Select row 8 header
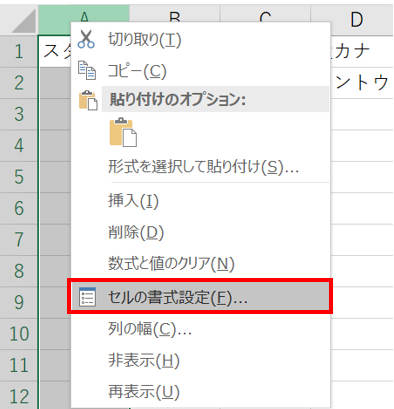The width and height of the screenshot is (394, 409). tap(19, 271)
